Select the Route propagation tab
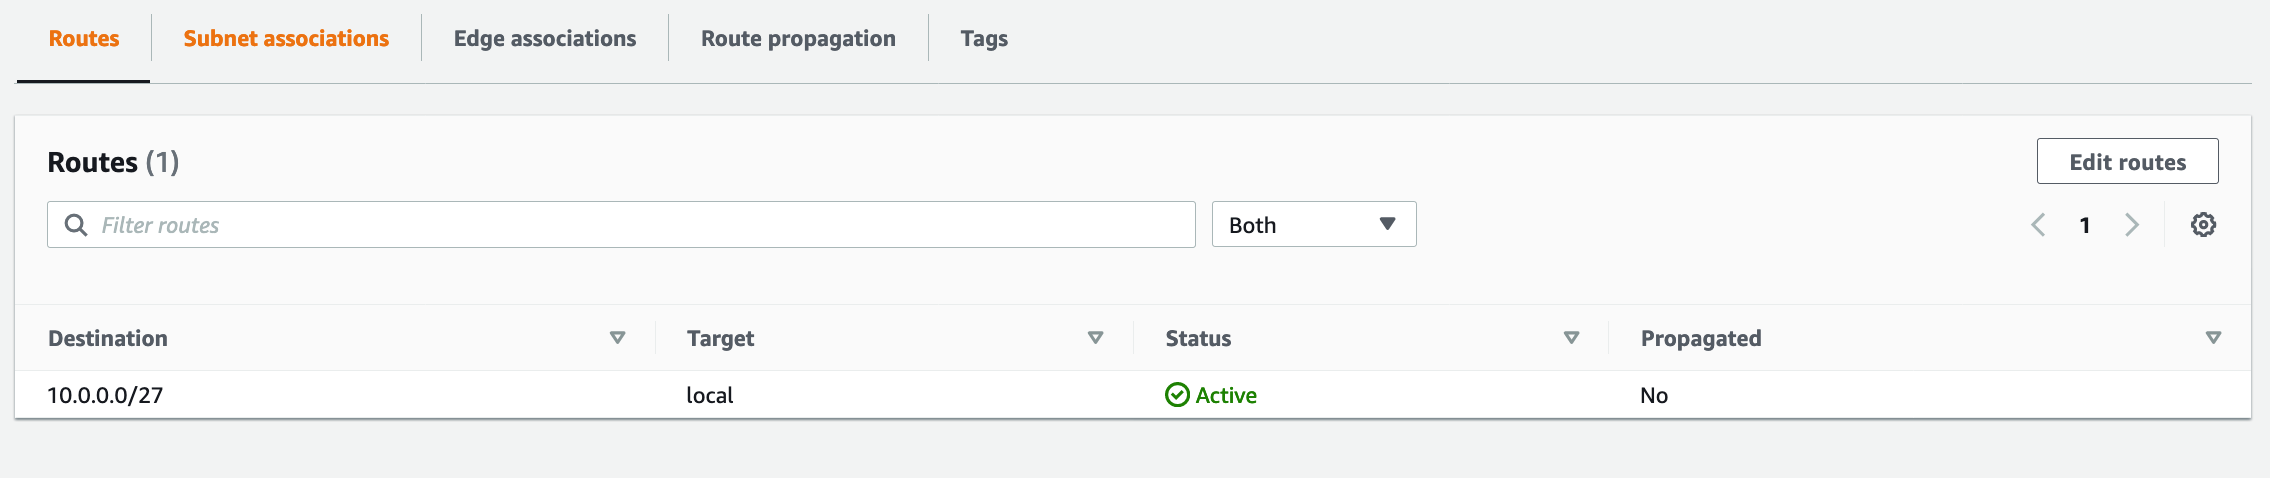 coord(798,38)
